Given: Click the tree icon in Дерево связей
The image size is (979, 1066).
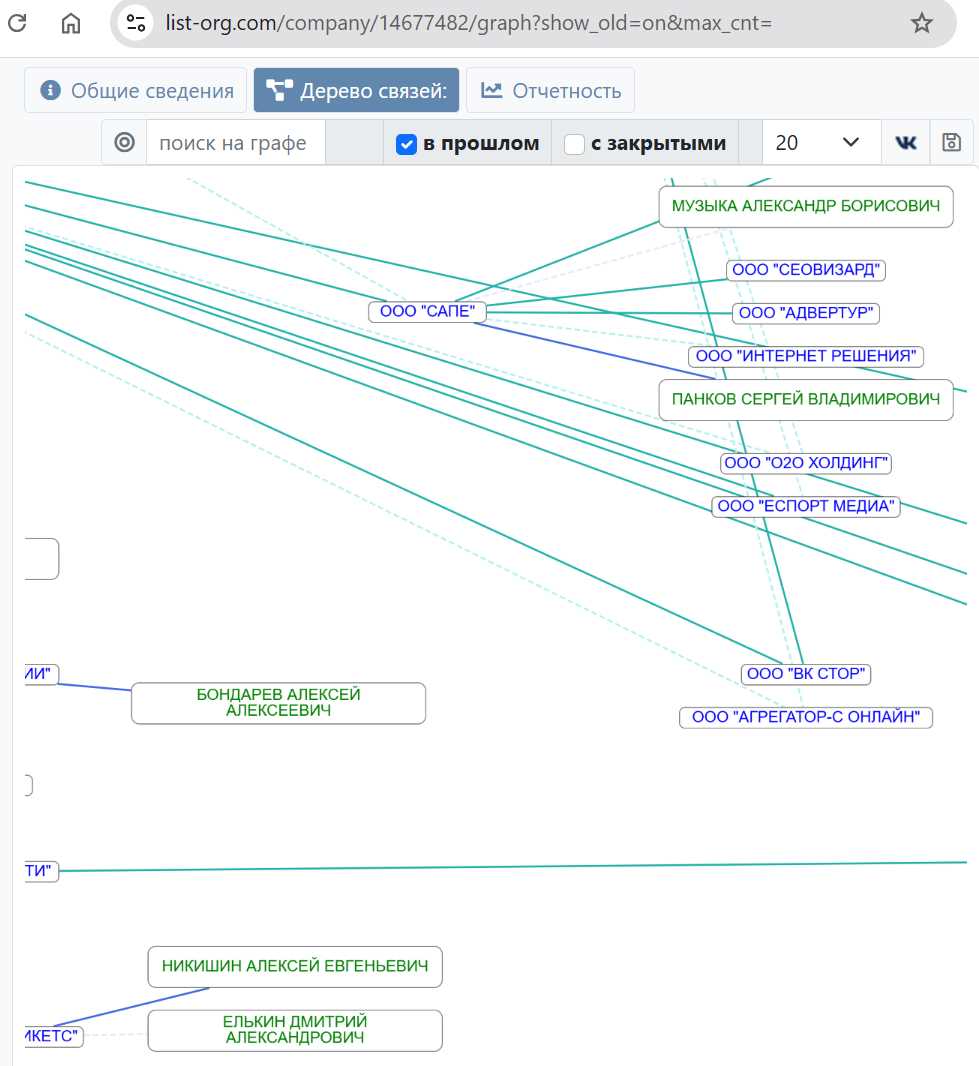Looking at the screenshot, I should 279,90.
